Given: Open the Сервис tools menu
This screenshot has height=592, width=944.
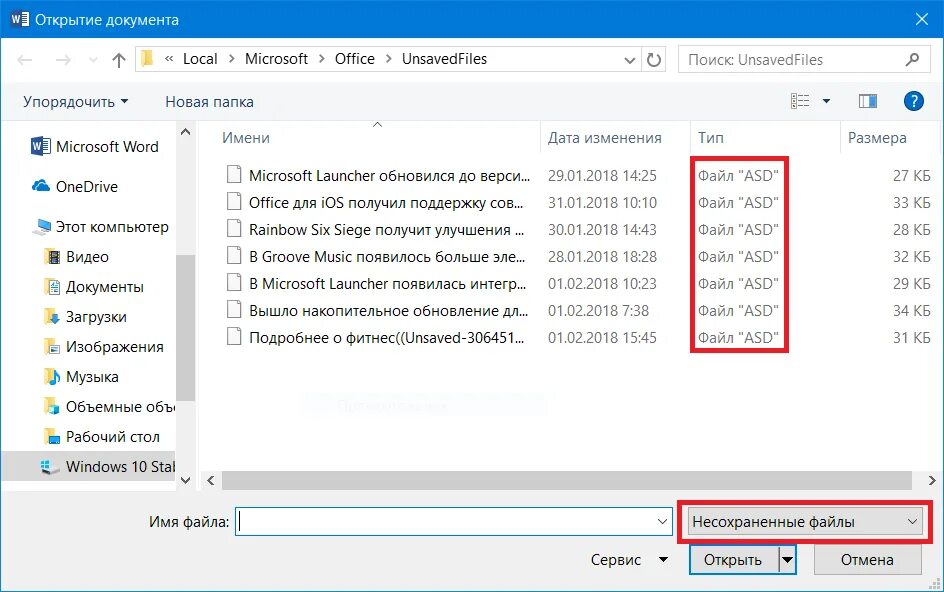Looking at the screenshot, I should coord(629,559).
